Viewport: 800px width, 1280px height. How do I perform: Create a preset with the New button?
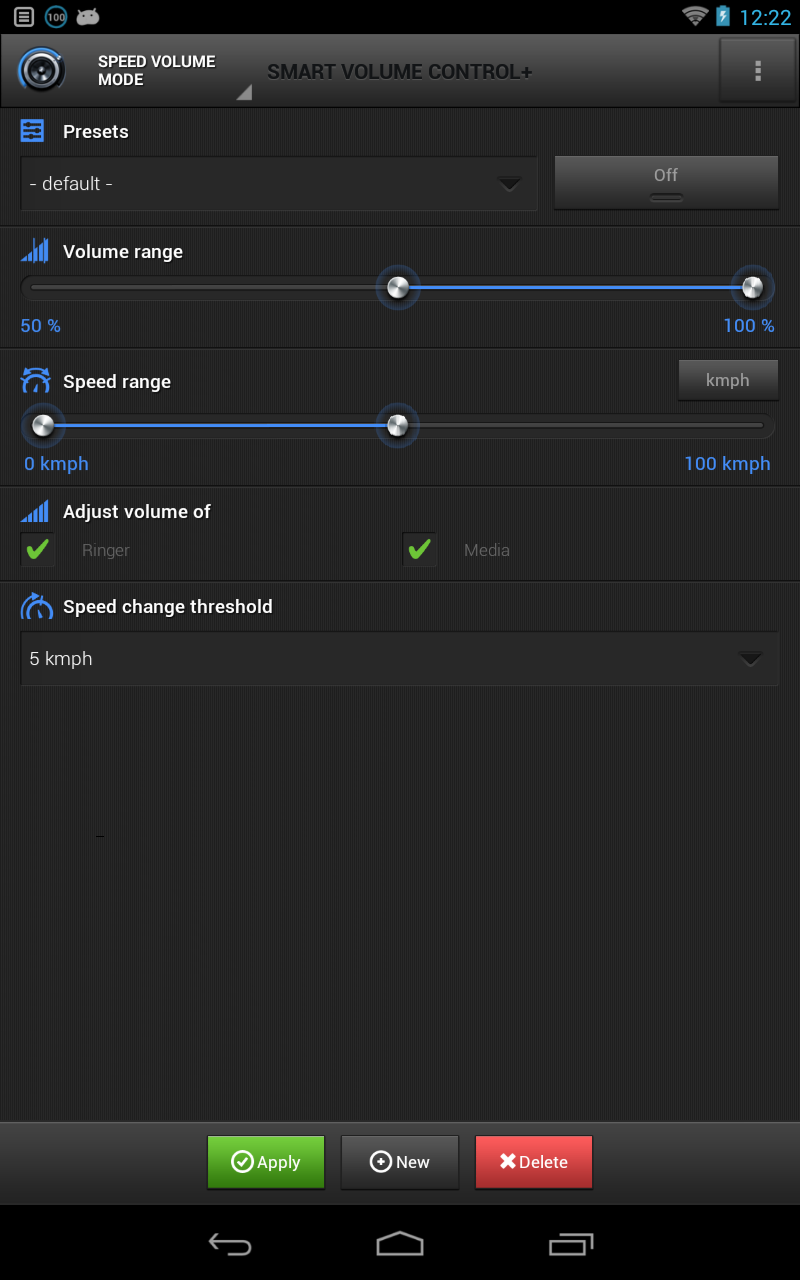399,1162
